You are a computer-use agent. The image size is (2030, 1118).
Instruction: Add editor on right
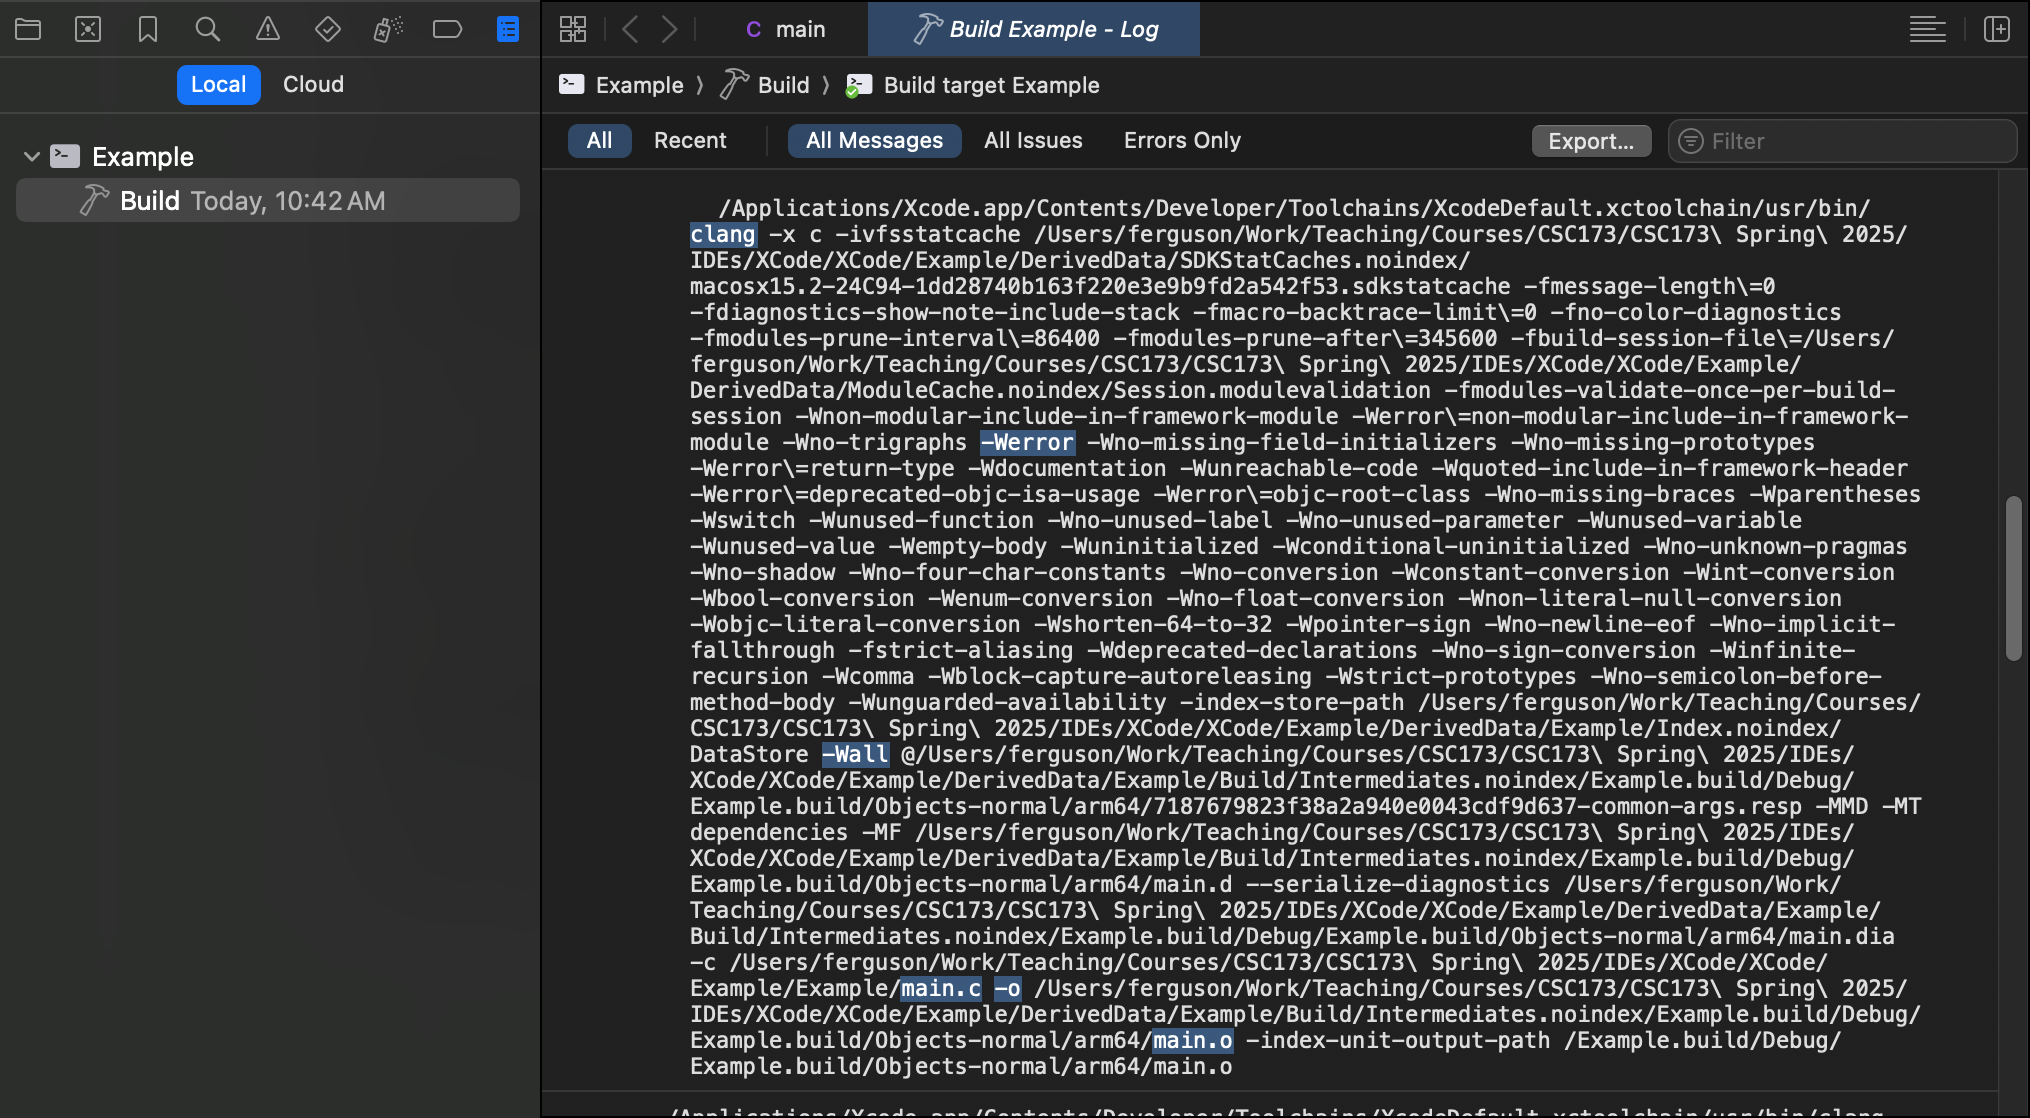(1997, 29)
